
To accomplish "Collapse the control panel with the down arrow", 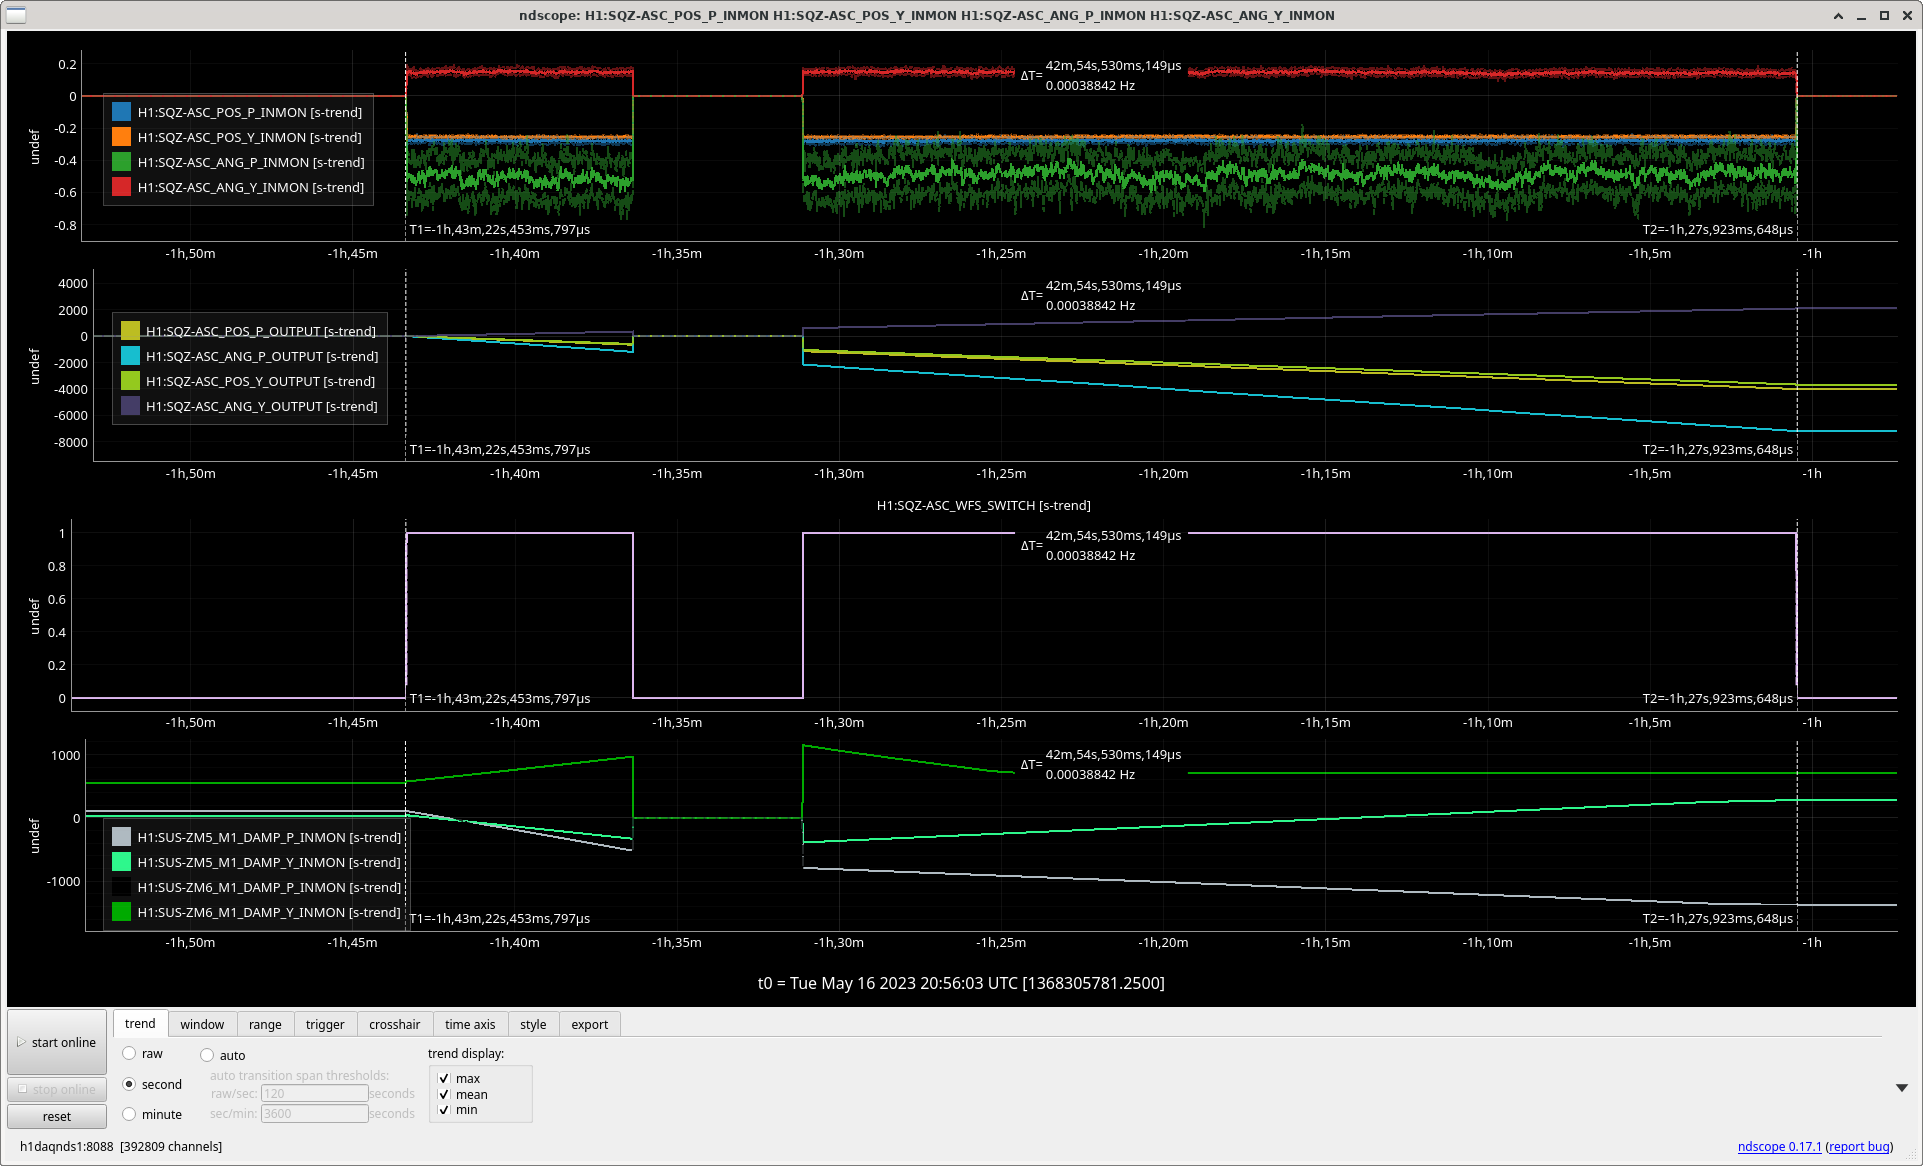I will click(1902, 1087).
